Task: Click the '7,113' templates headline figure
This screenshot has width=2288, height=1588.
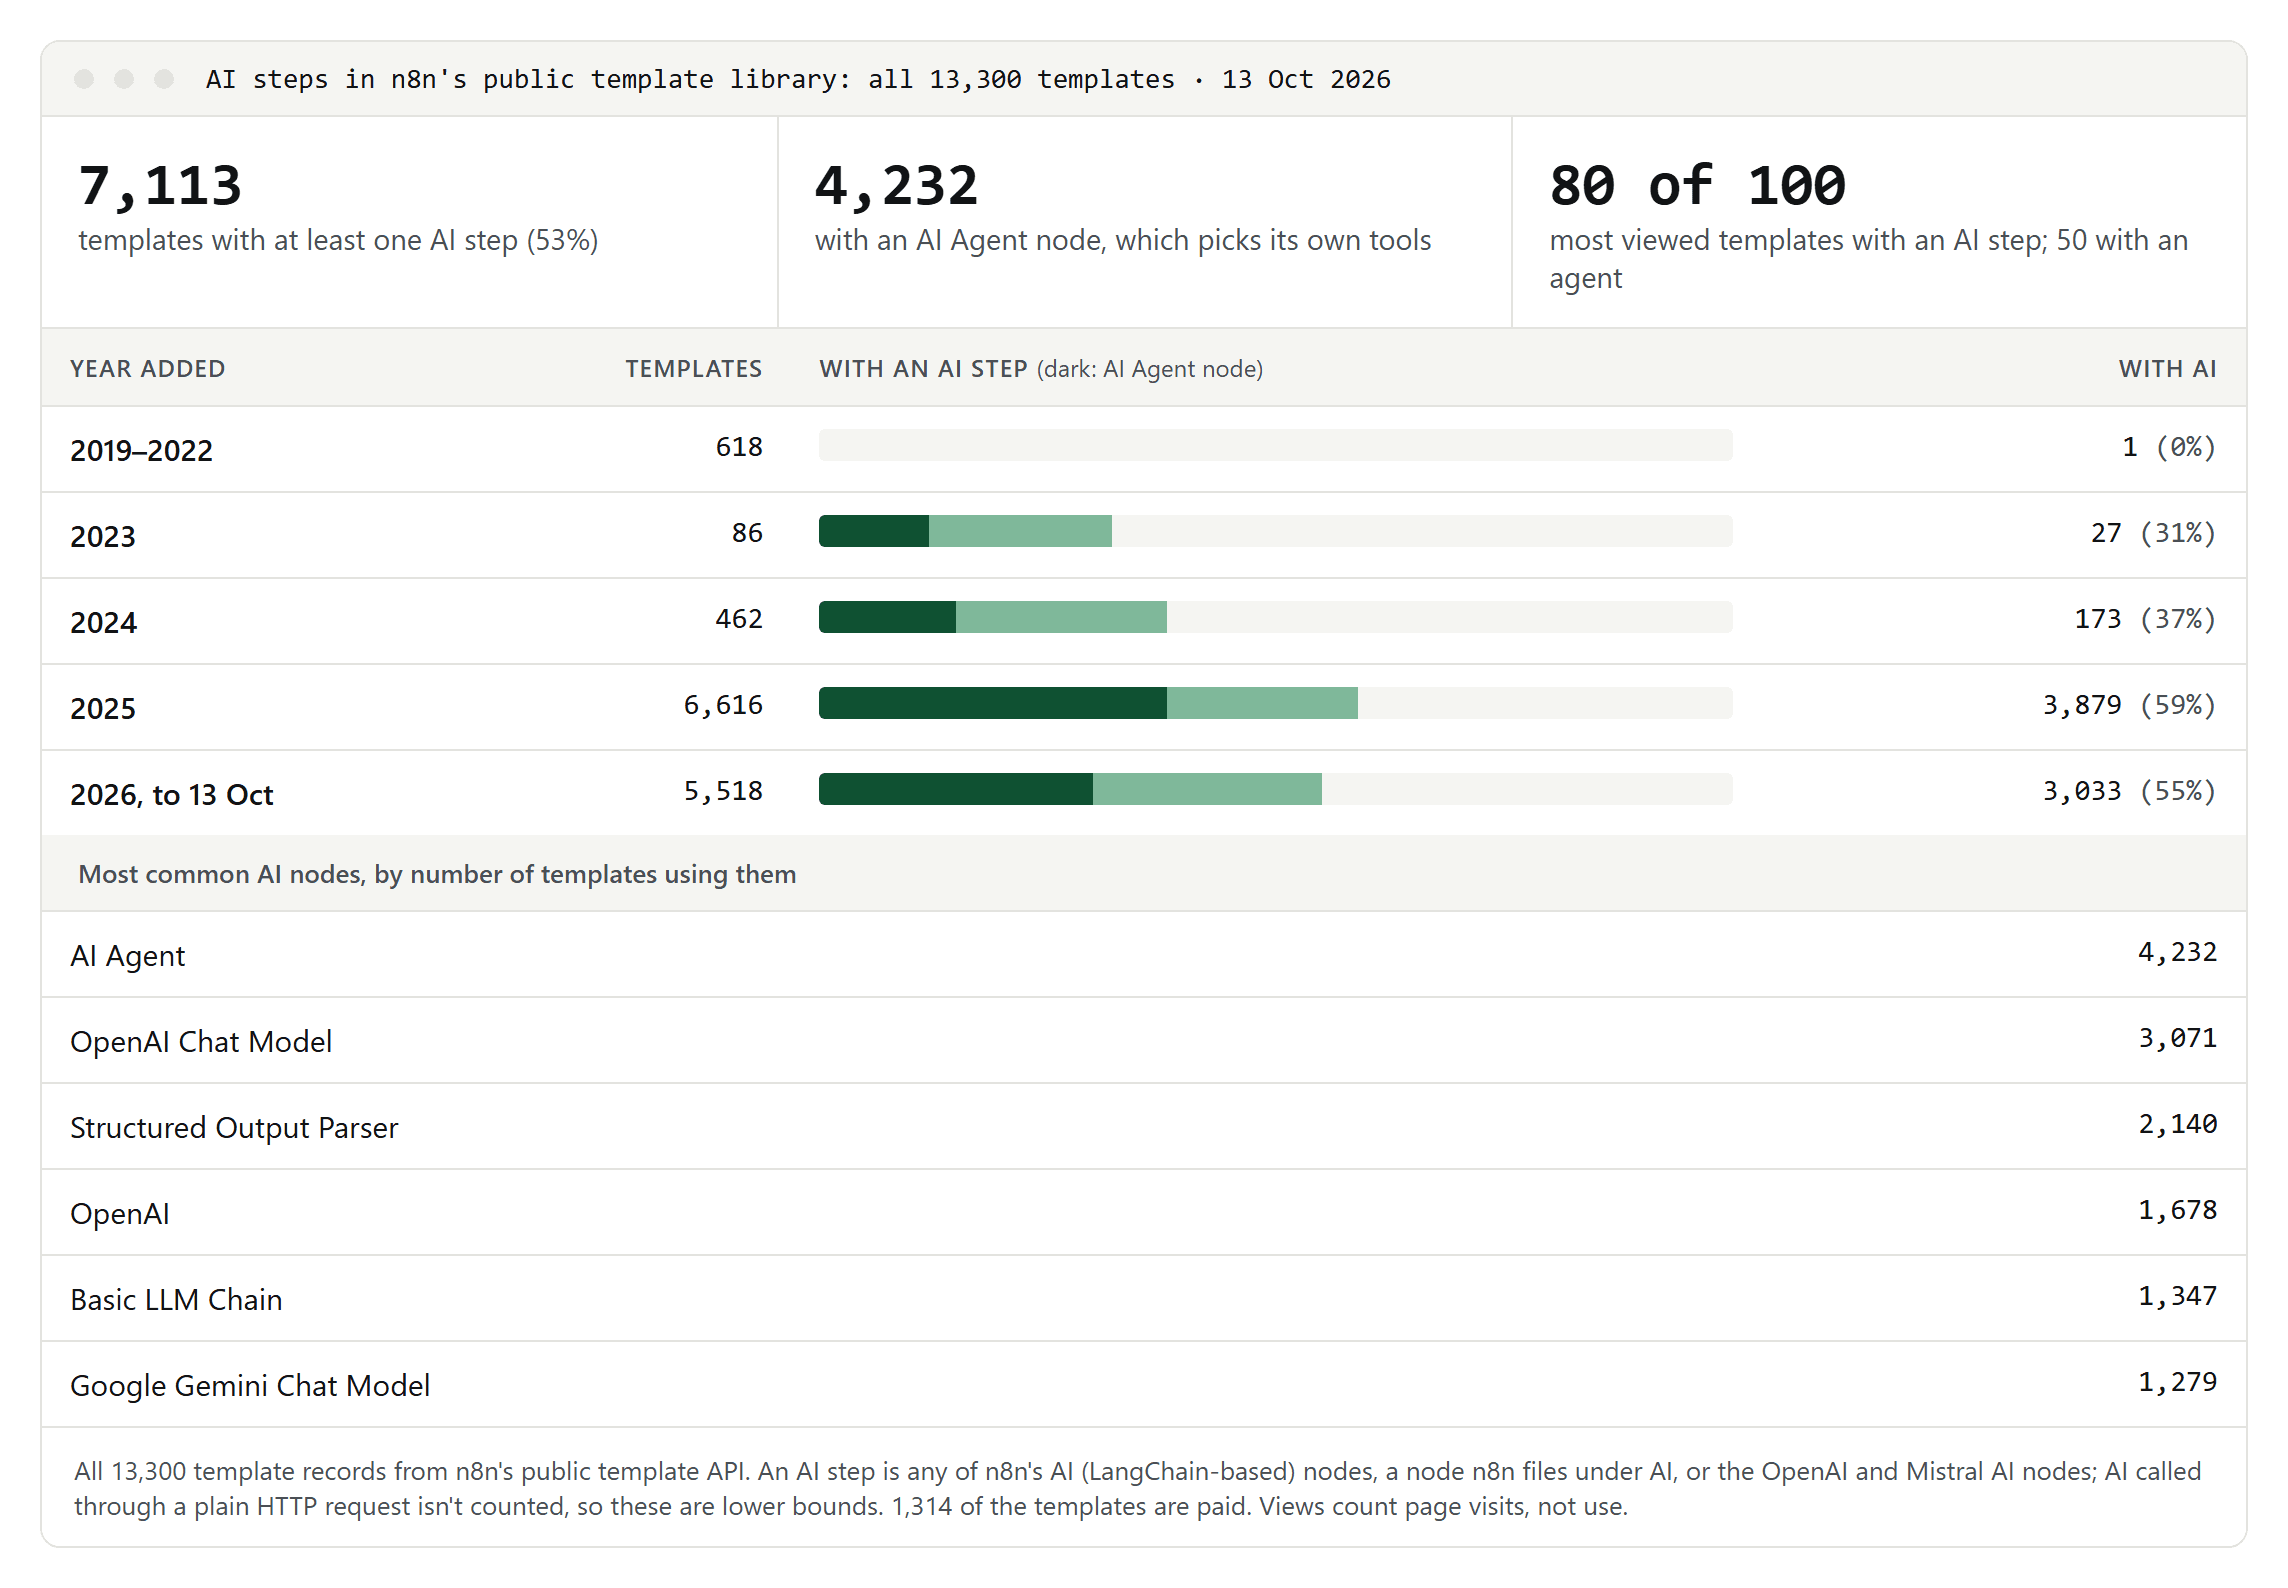Action: (x=160, y=186)
